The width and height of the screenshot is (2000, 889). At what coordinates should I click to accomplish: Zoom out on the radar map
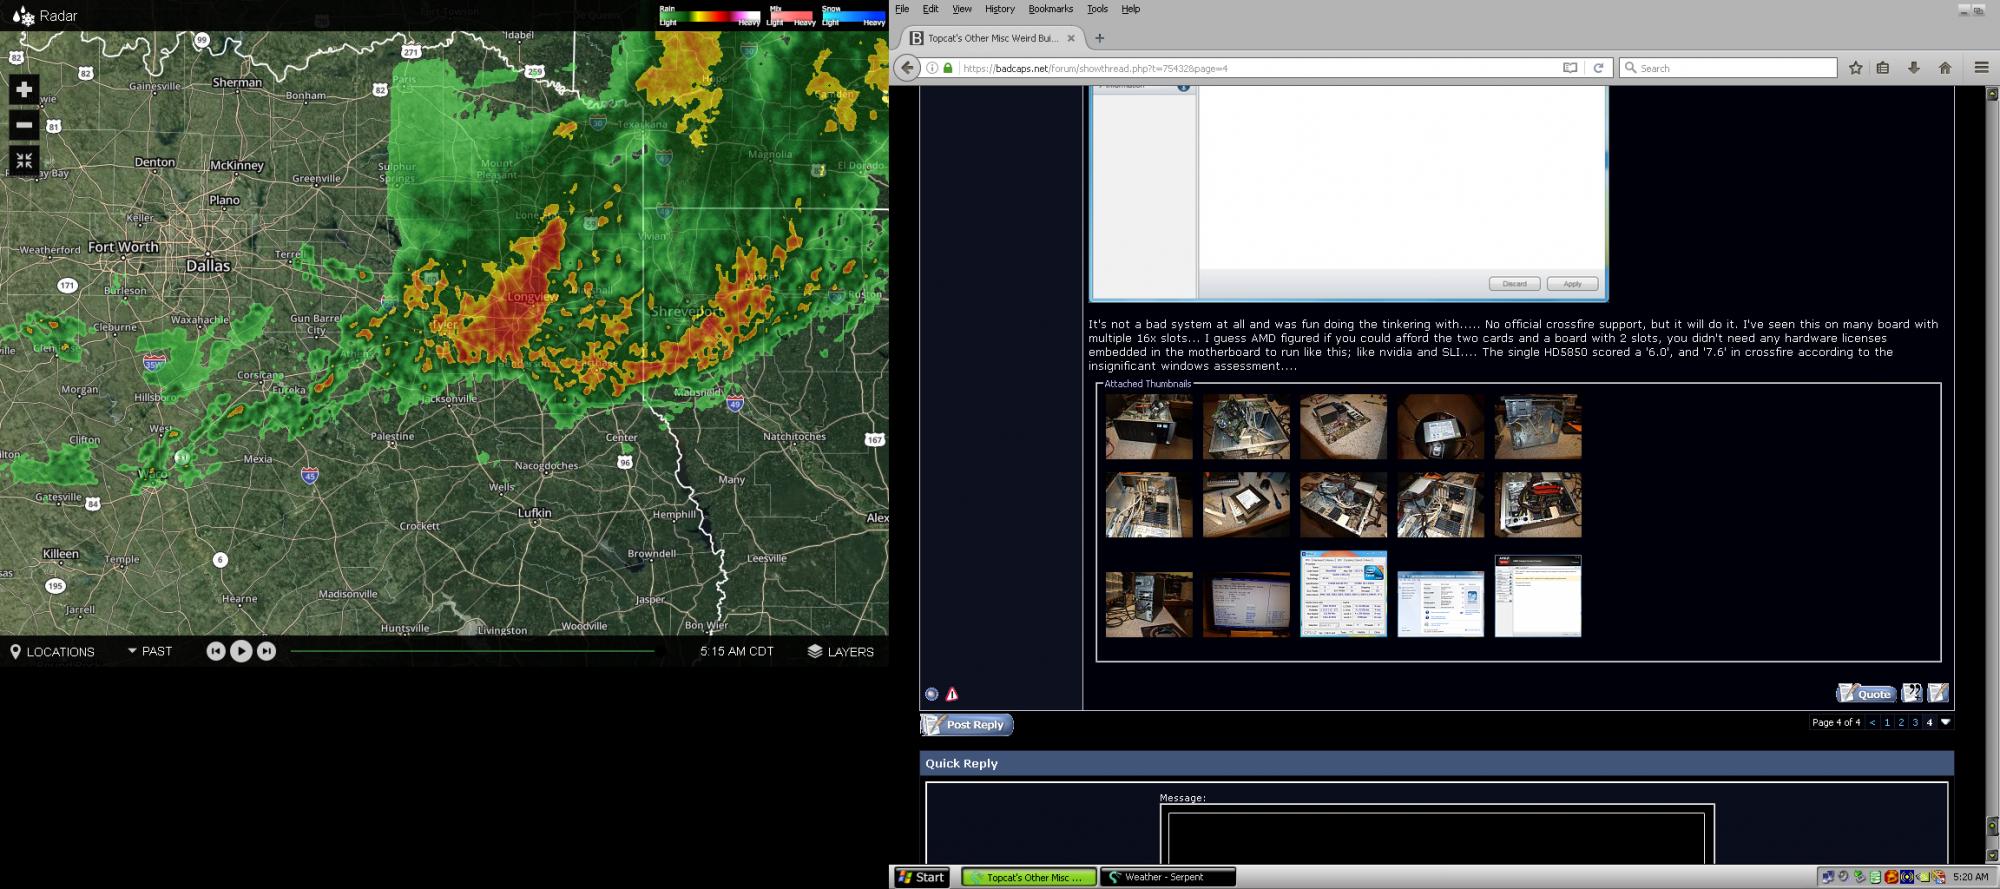(x=24, y=125)
